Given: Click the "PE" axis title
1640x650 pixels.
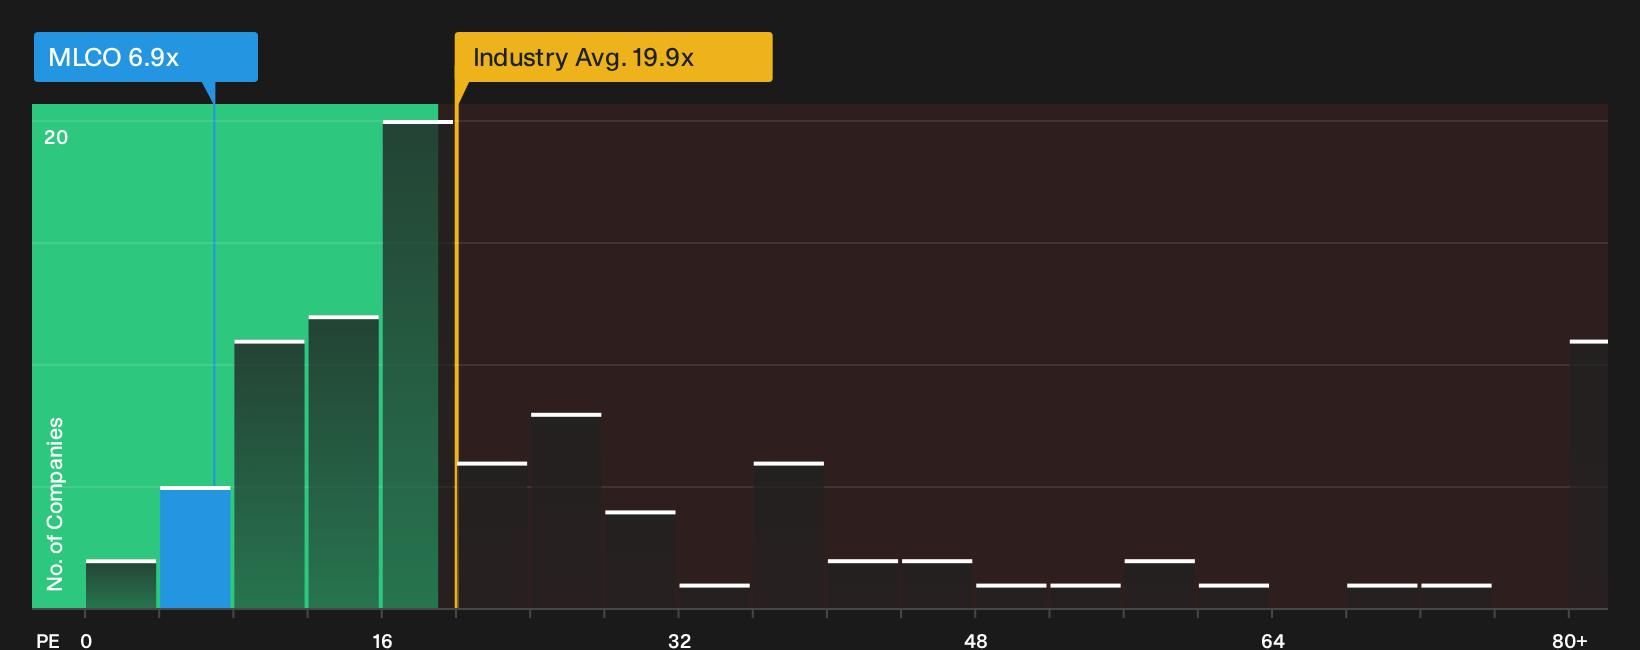Looking at the screenshot, I should click(x=48, y=640).
